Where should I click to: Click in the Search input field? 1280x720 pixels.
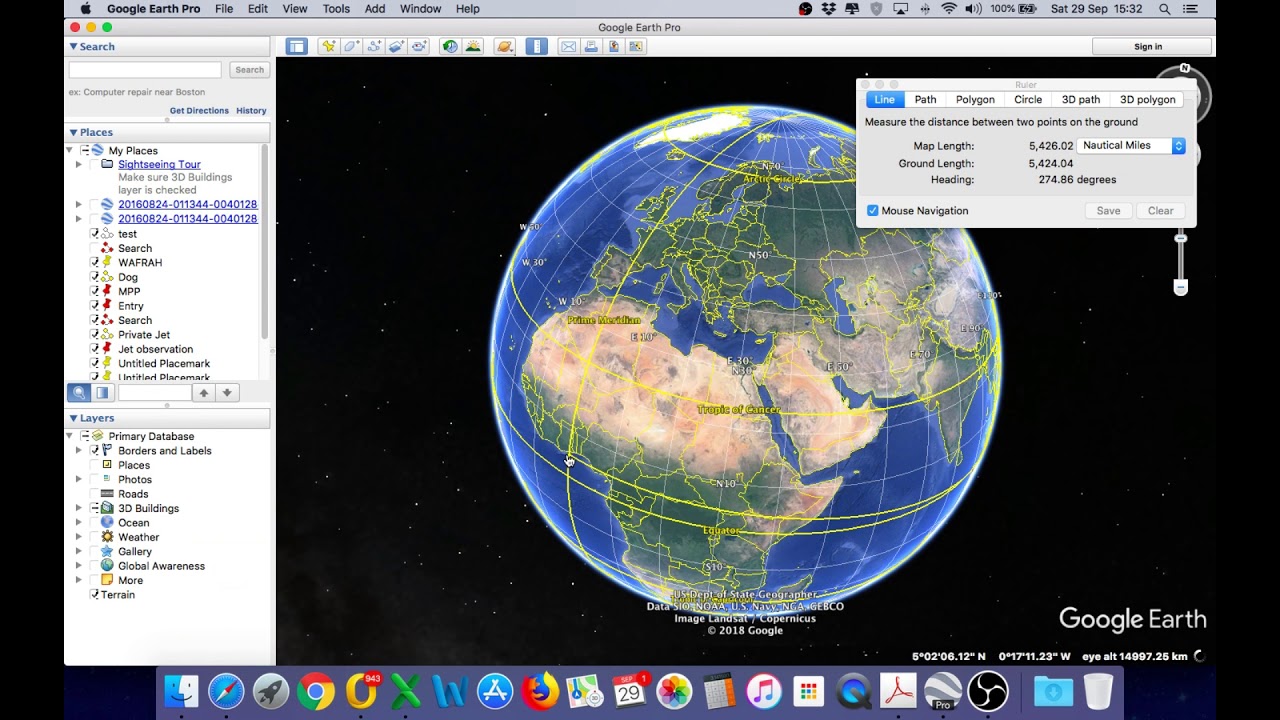point(145,70)
